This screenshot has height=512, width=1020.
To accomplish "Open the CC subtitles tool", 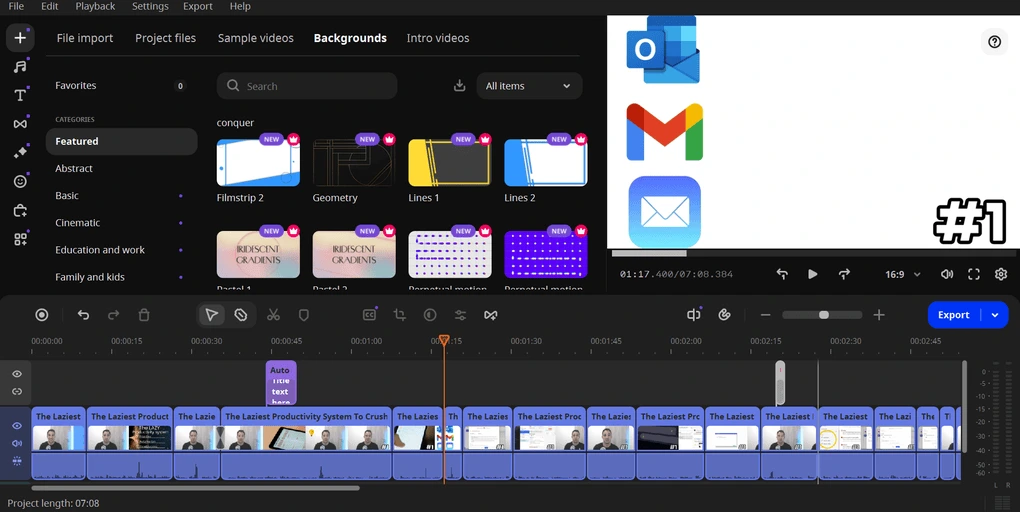I will click(369, 315).
